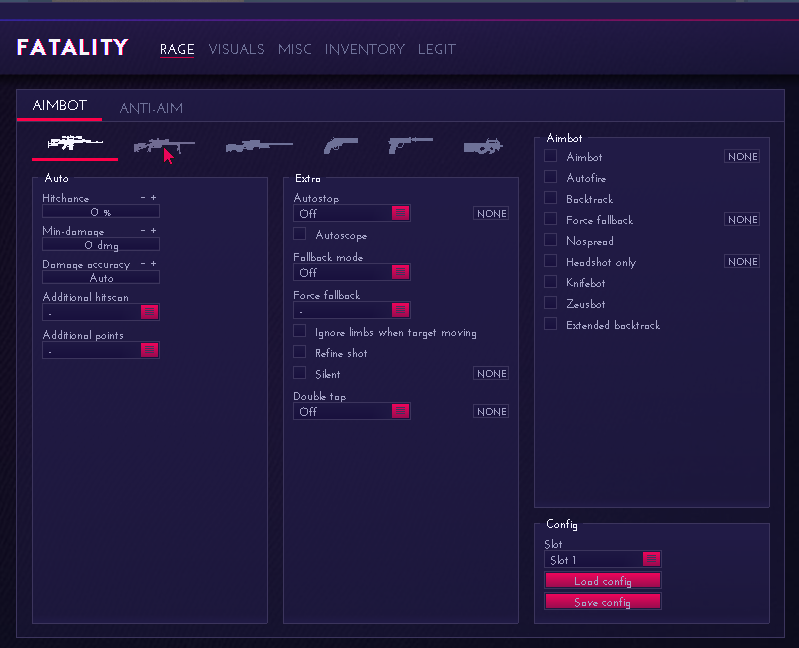Enable Force fallback checkbox in Aimbot panel

tap(550, 219)
